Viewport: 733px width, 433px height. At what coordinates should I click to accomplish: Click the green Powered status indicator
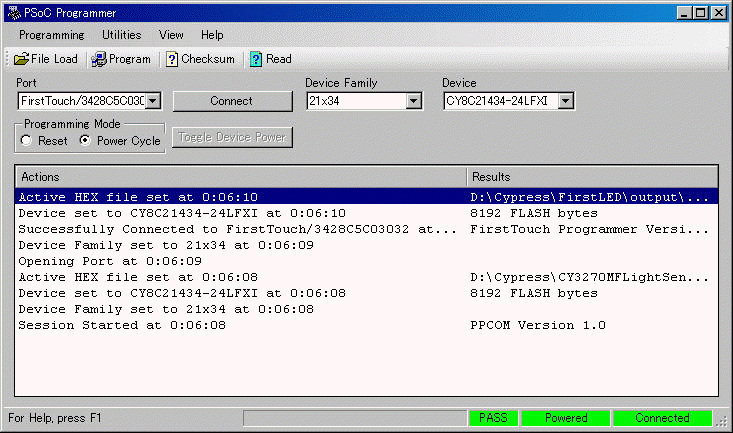coord(566,418)
